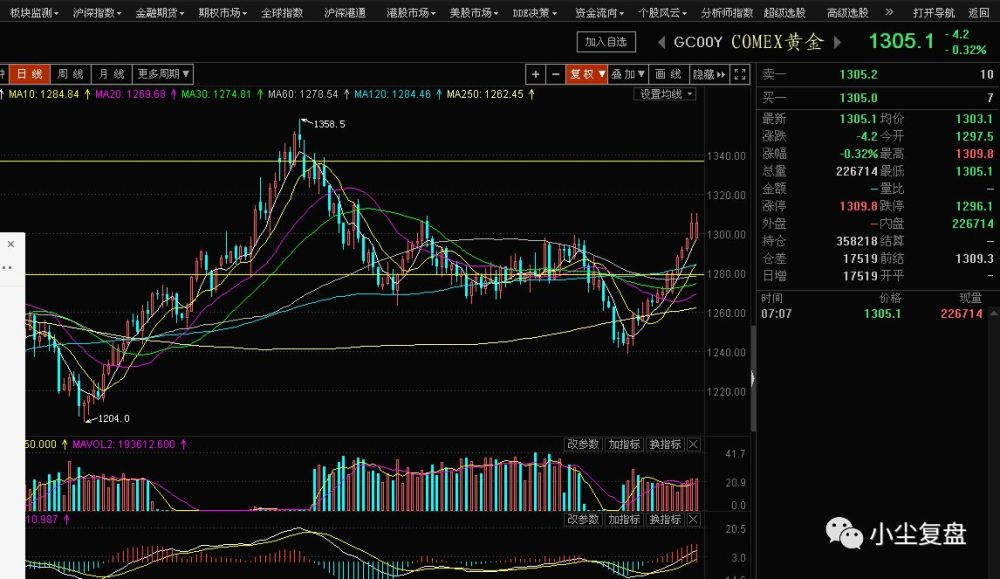The width and height of the screenshot is (1000, 579).
Task: Click MA60: 1278.54 indicator label
Action: click(x=303, y=94)
